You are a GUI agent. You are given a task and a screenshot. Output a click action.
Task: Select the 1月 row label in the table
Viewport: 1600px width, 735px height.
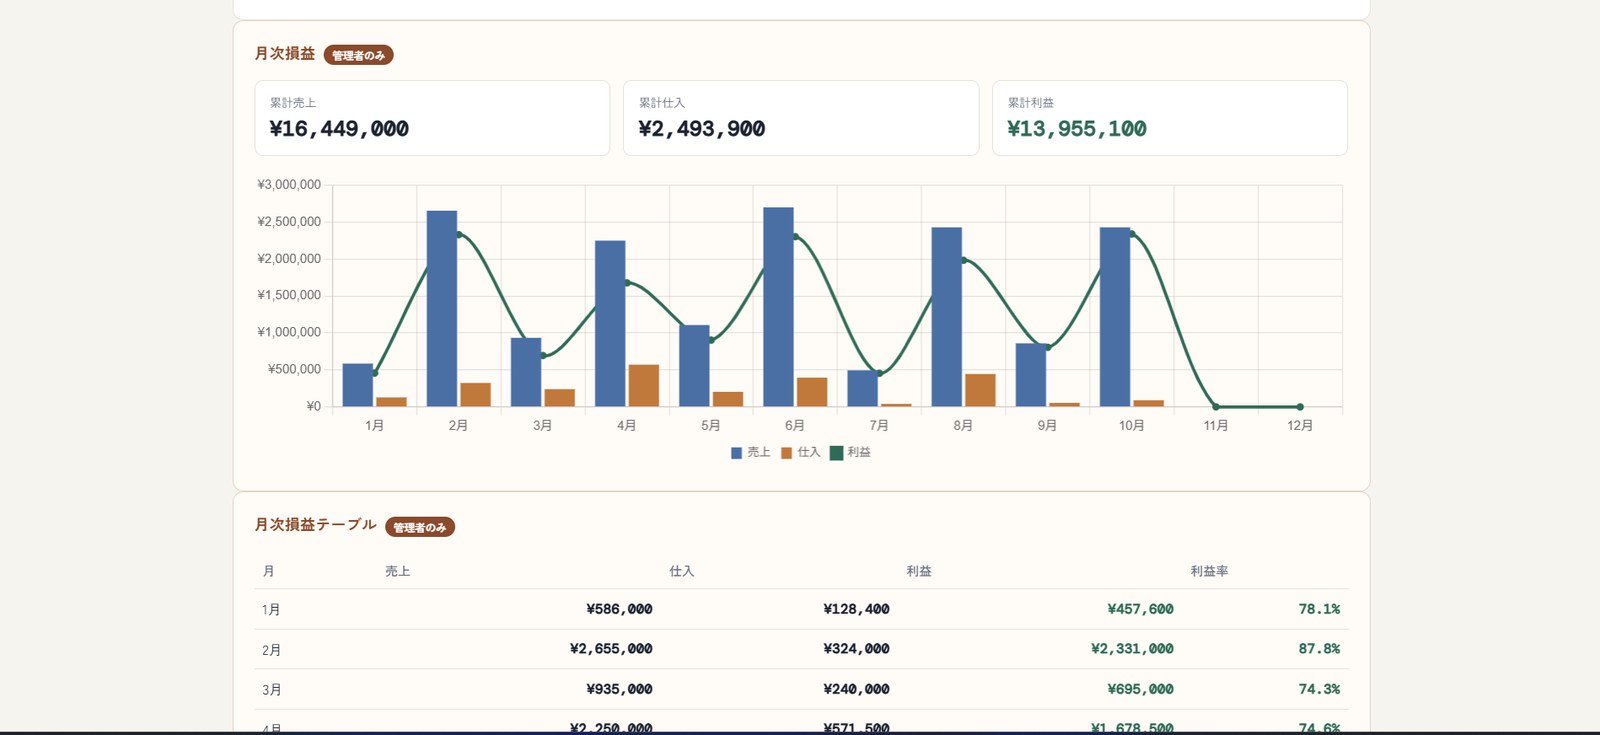271,610
